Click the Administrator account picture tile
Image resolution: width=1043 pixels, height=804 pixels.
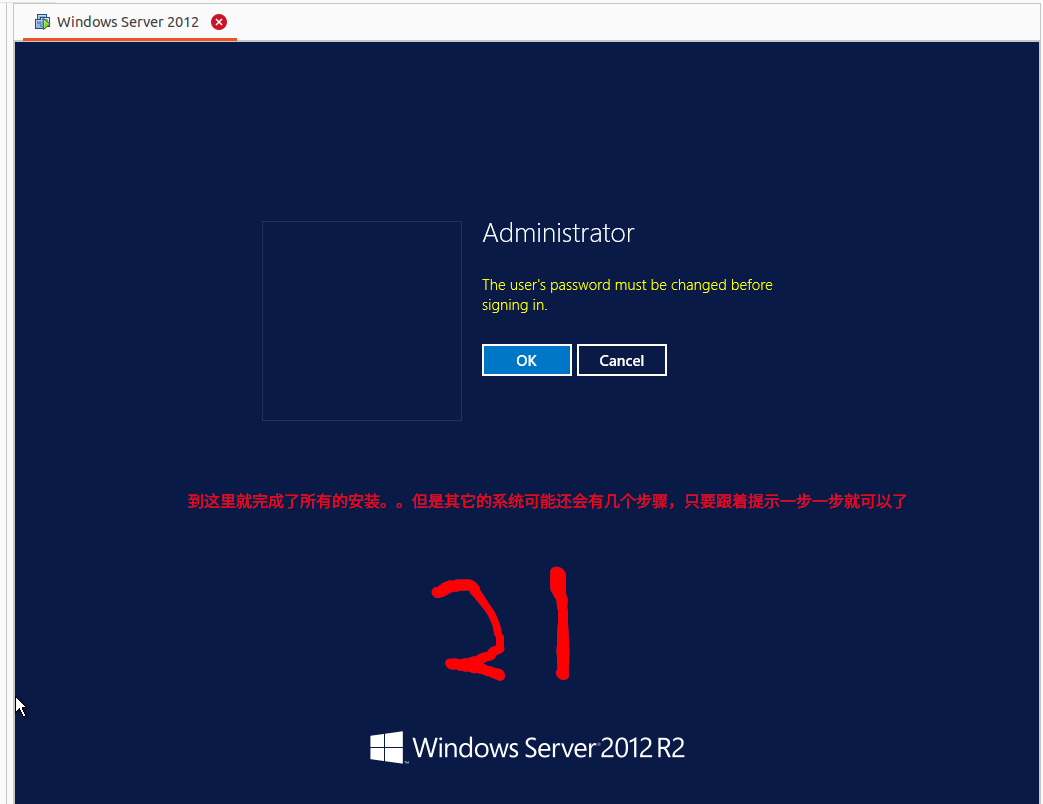[362, 321]
